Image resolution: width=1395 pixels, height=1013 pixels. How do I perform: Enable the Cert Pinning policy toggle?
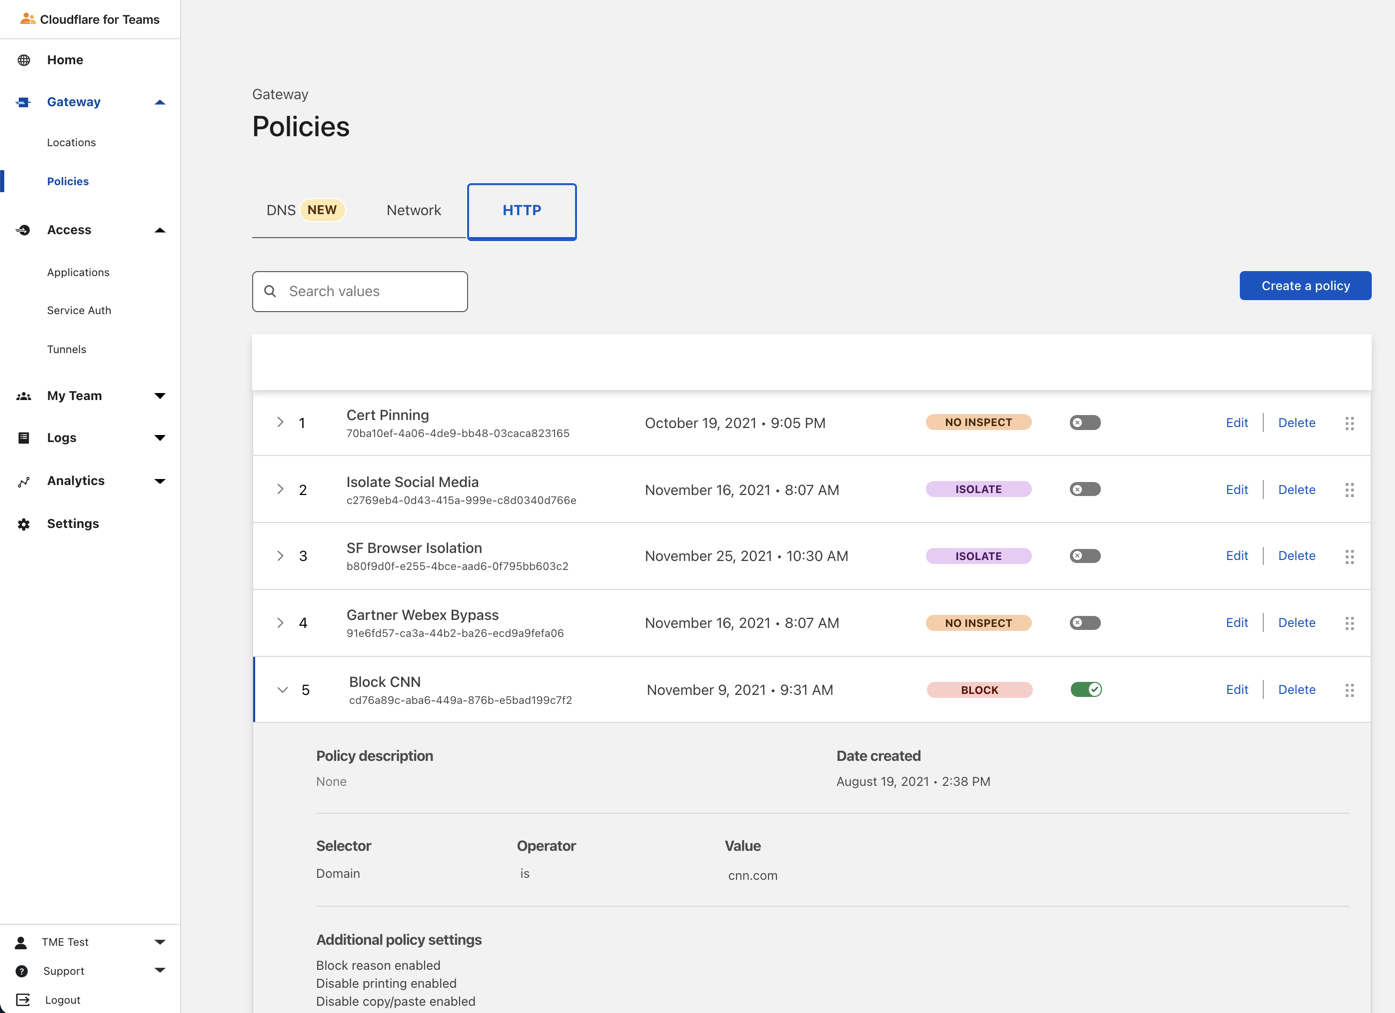tap(1085, 423)
